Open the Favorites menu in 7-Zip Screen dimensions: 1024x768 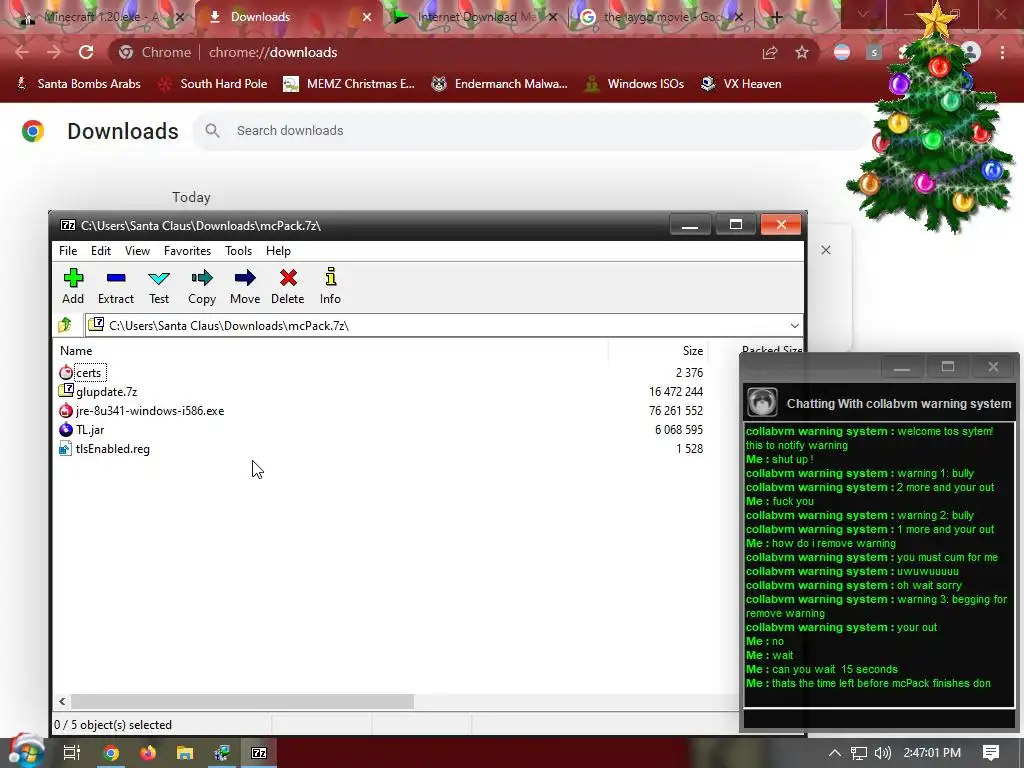pyautogui.click(x=187, y=251)
